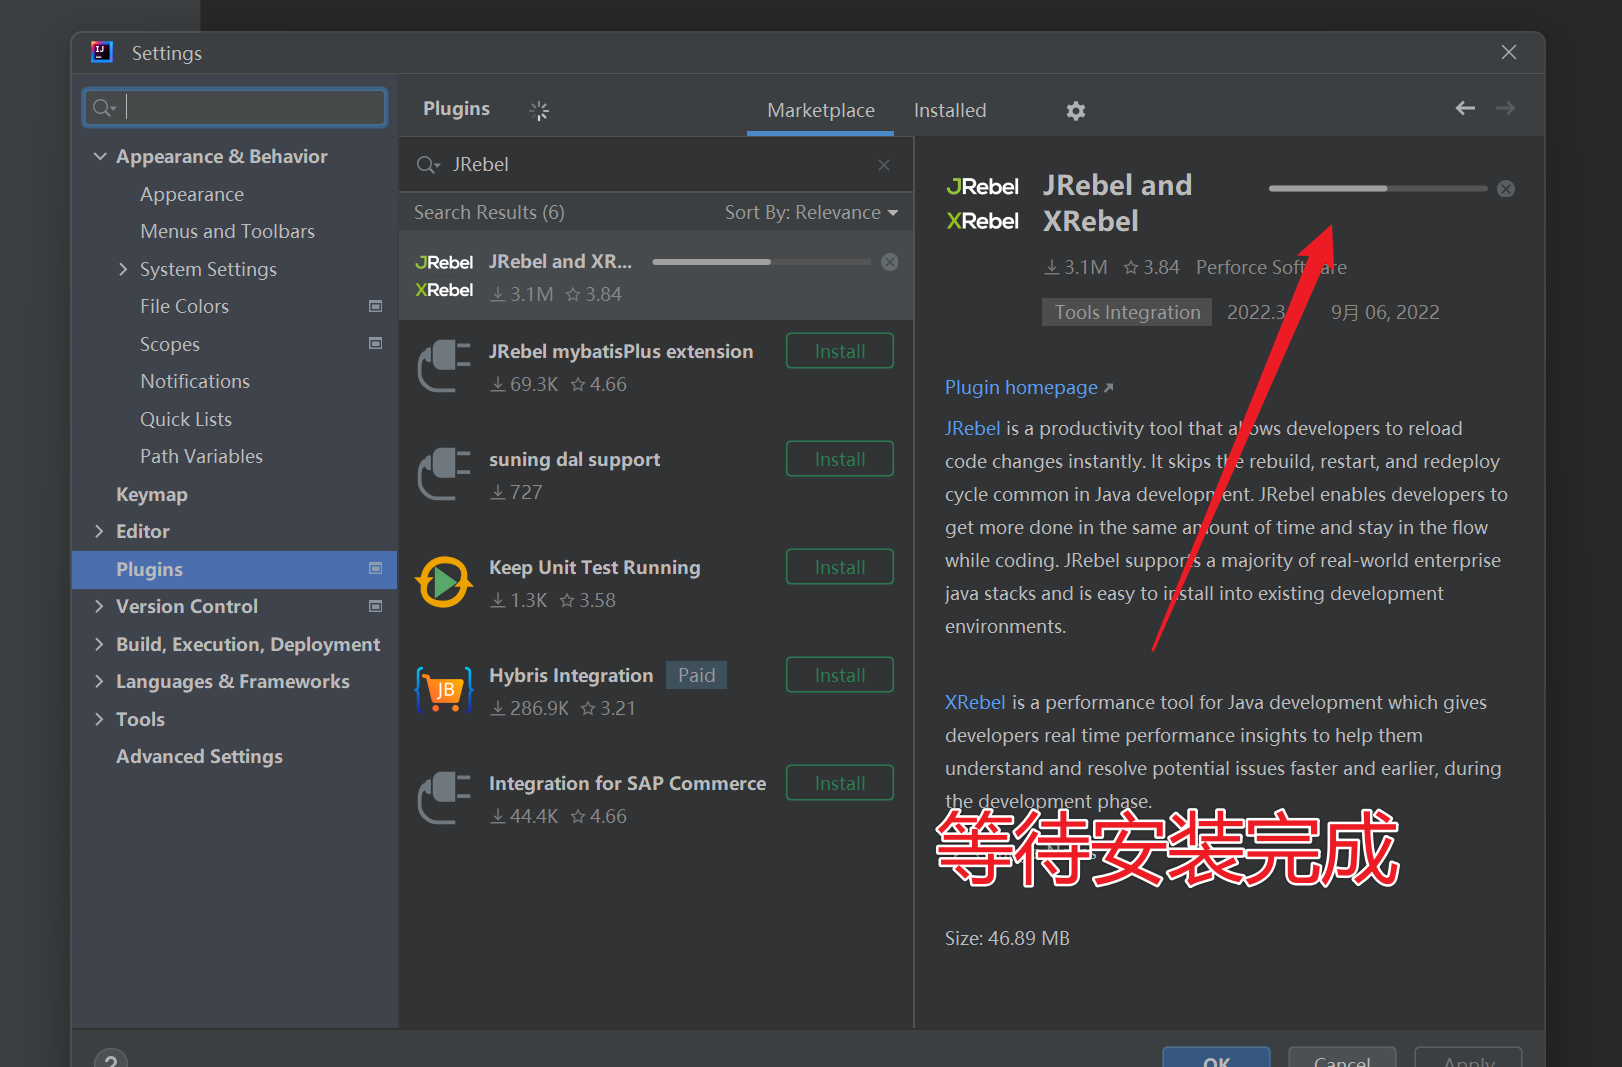Open Advanced Settings
1622x1067 pixels.
click(199, 756)
